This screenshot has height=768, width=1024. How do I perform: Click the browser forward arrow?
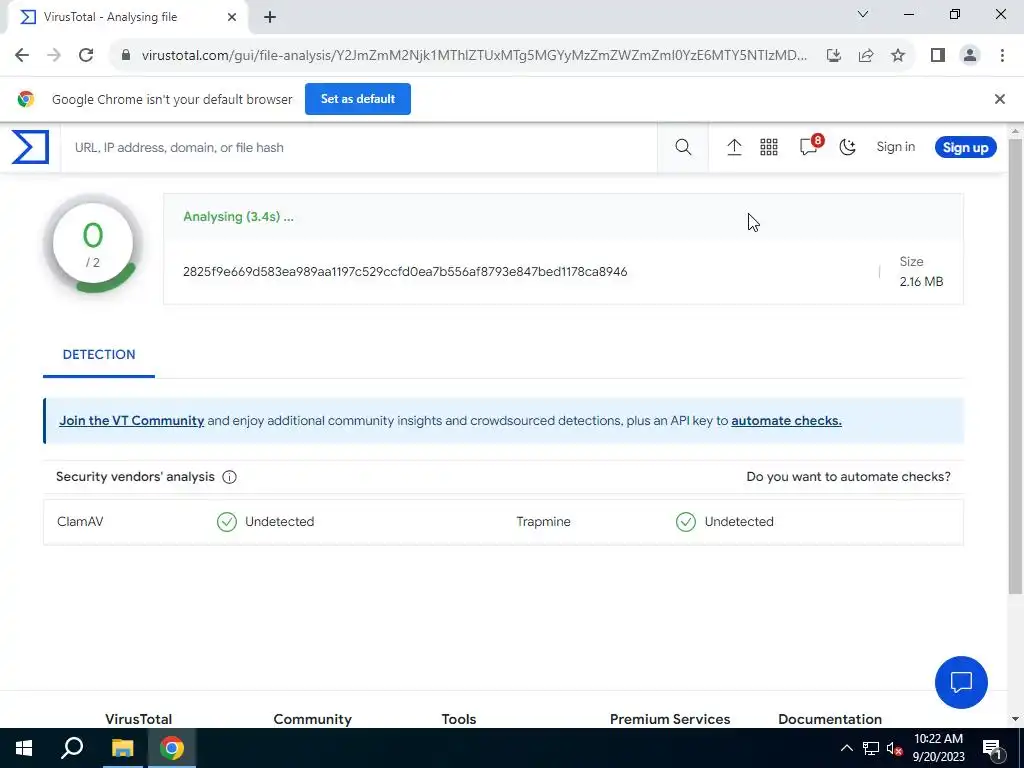click(x=54, y=55)
